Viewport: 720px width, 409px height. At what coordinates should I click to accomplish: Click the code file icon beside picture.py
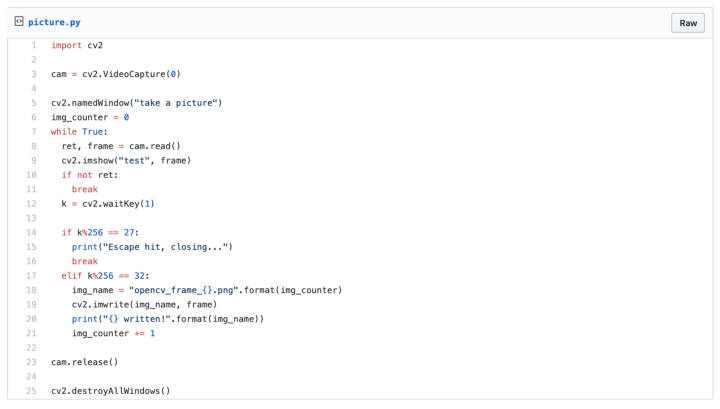click(19, 21)
